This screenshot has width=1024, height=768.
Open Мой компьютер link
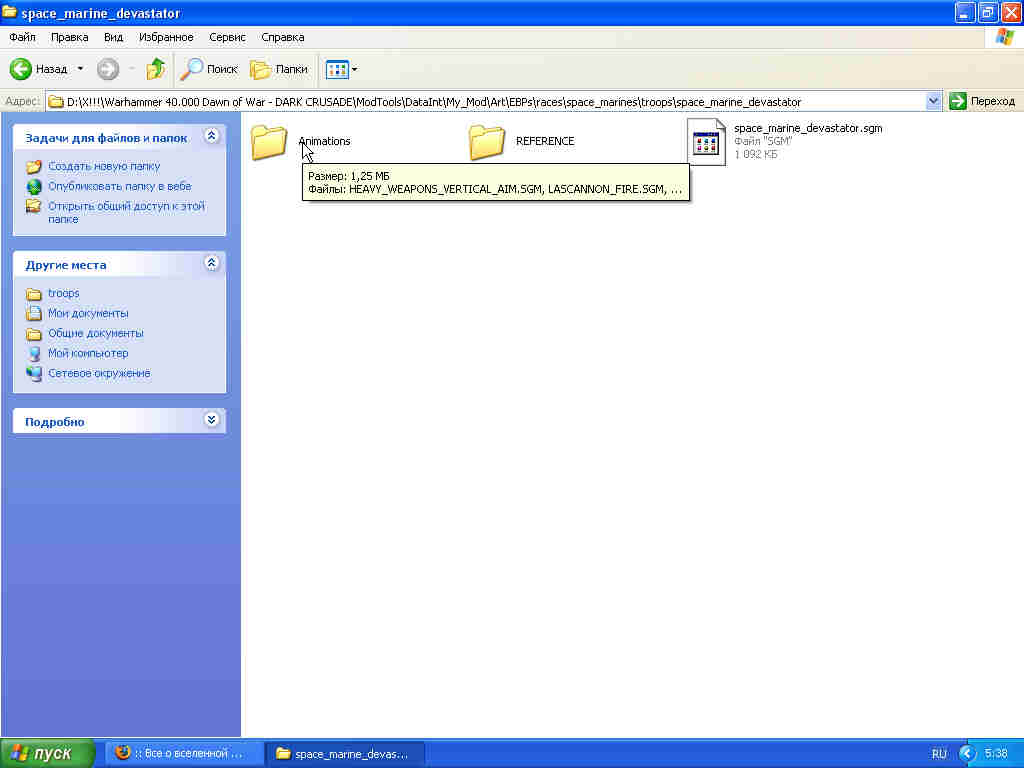click(88, 353)
